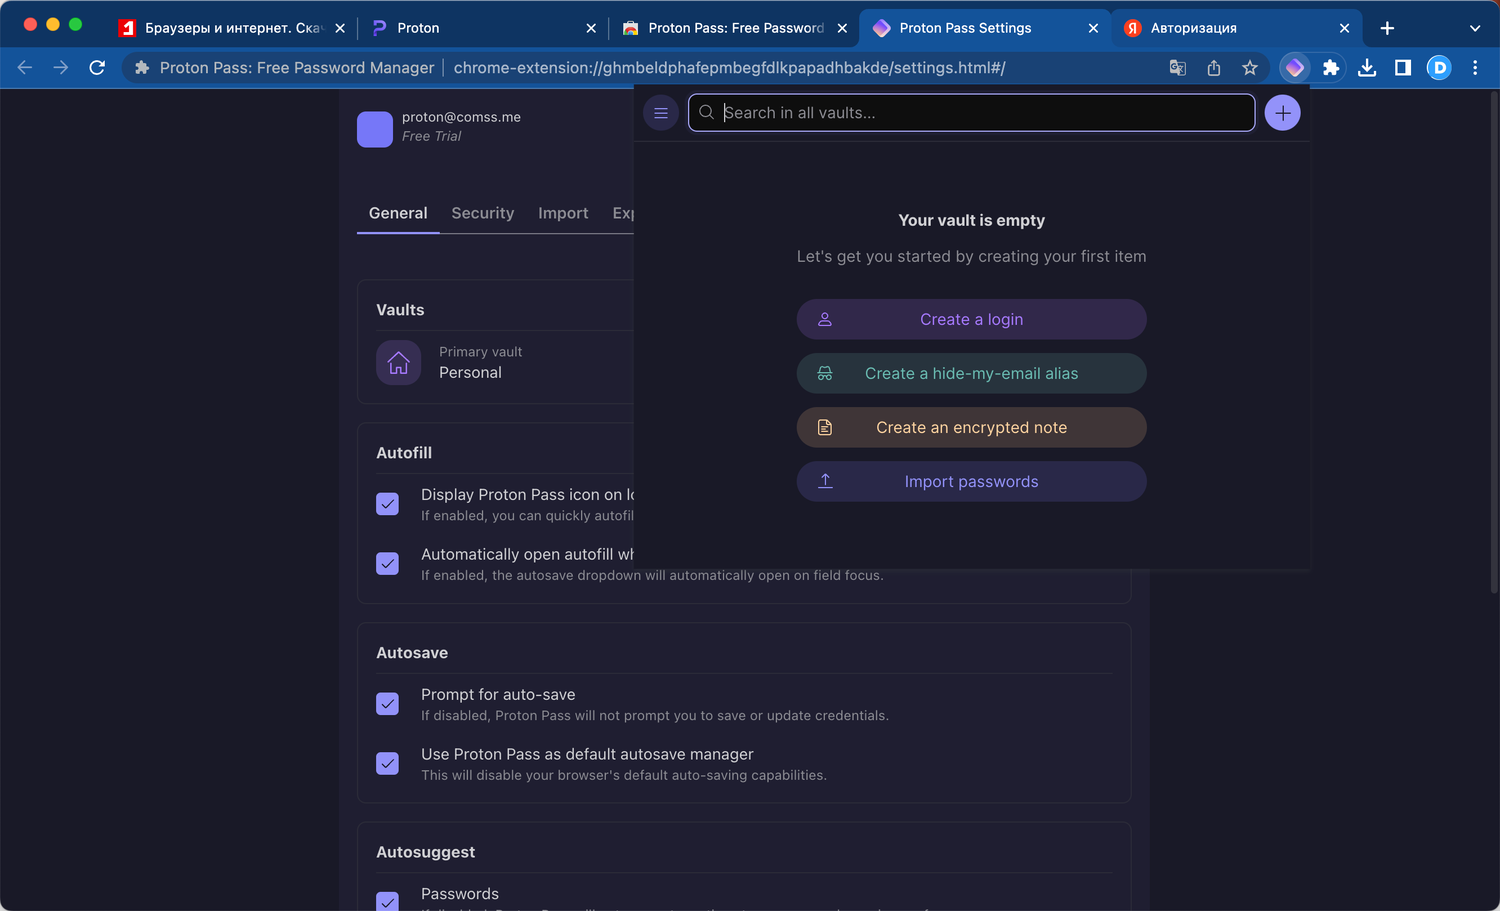The height and width of the screenshot is (911, 1500).
Task: Bookmark this page with the star icon
Action: [x=1250, y=68]
